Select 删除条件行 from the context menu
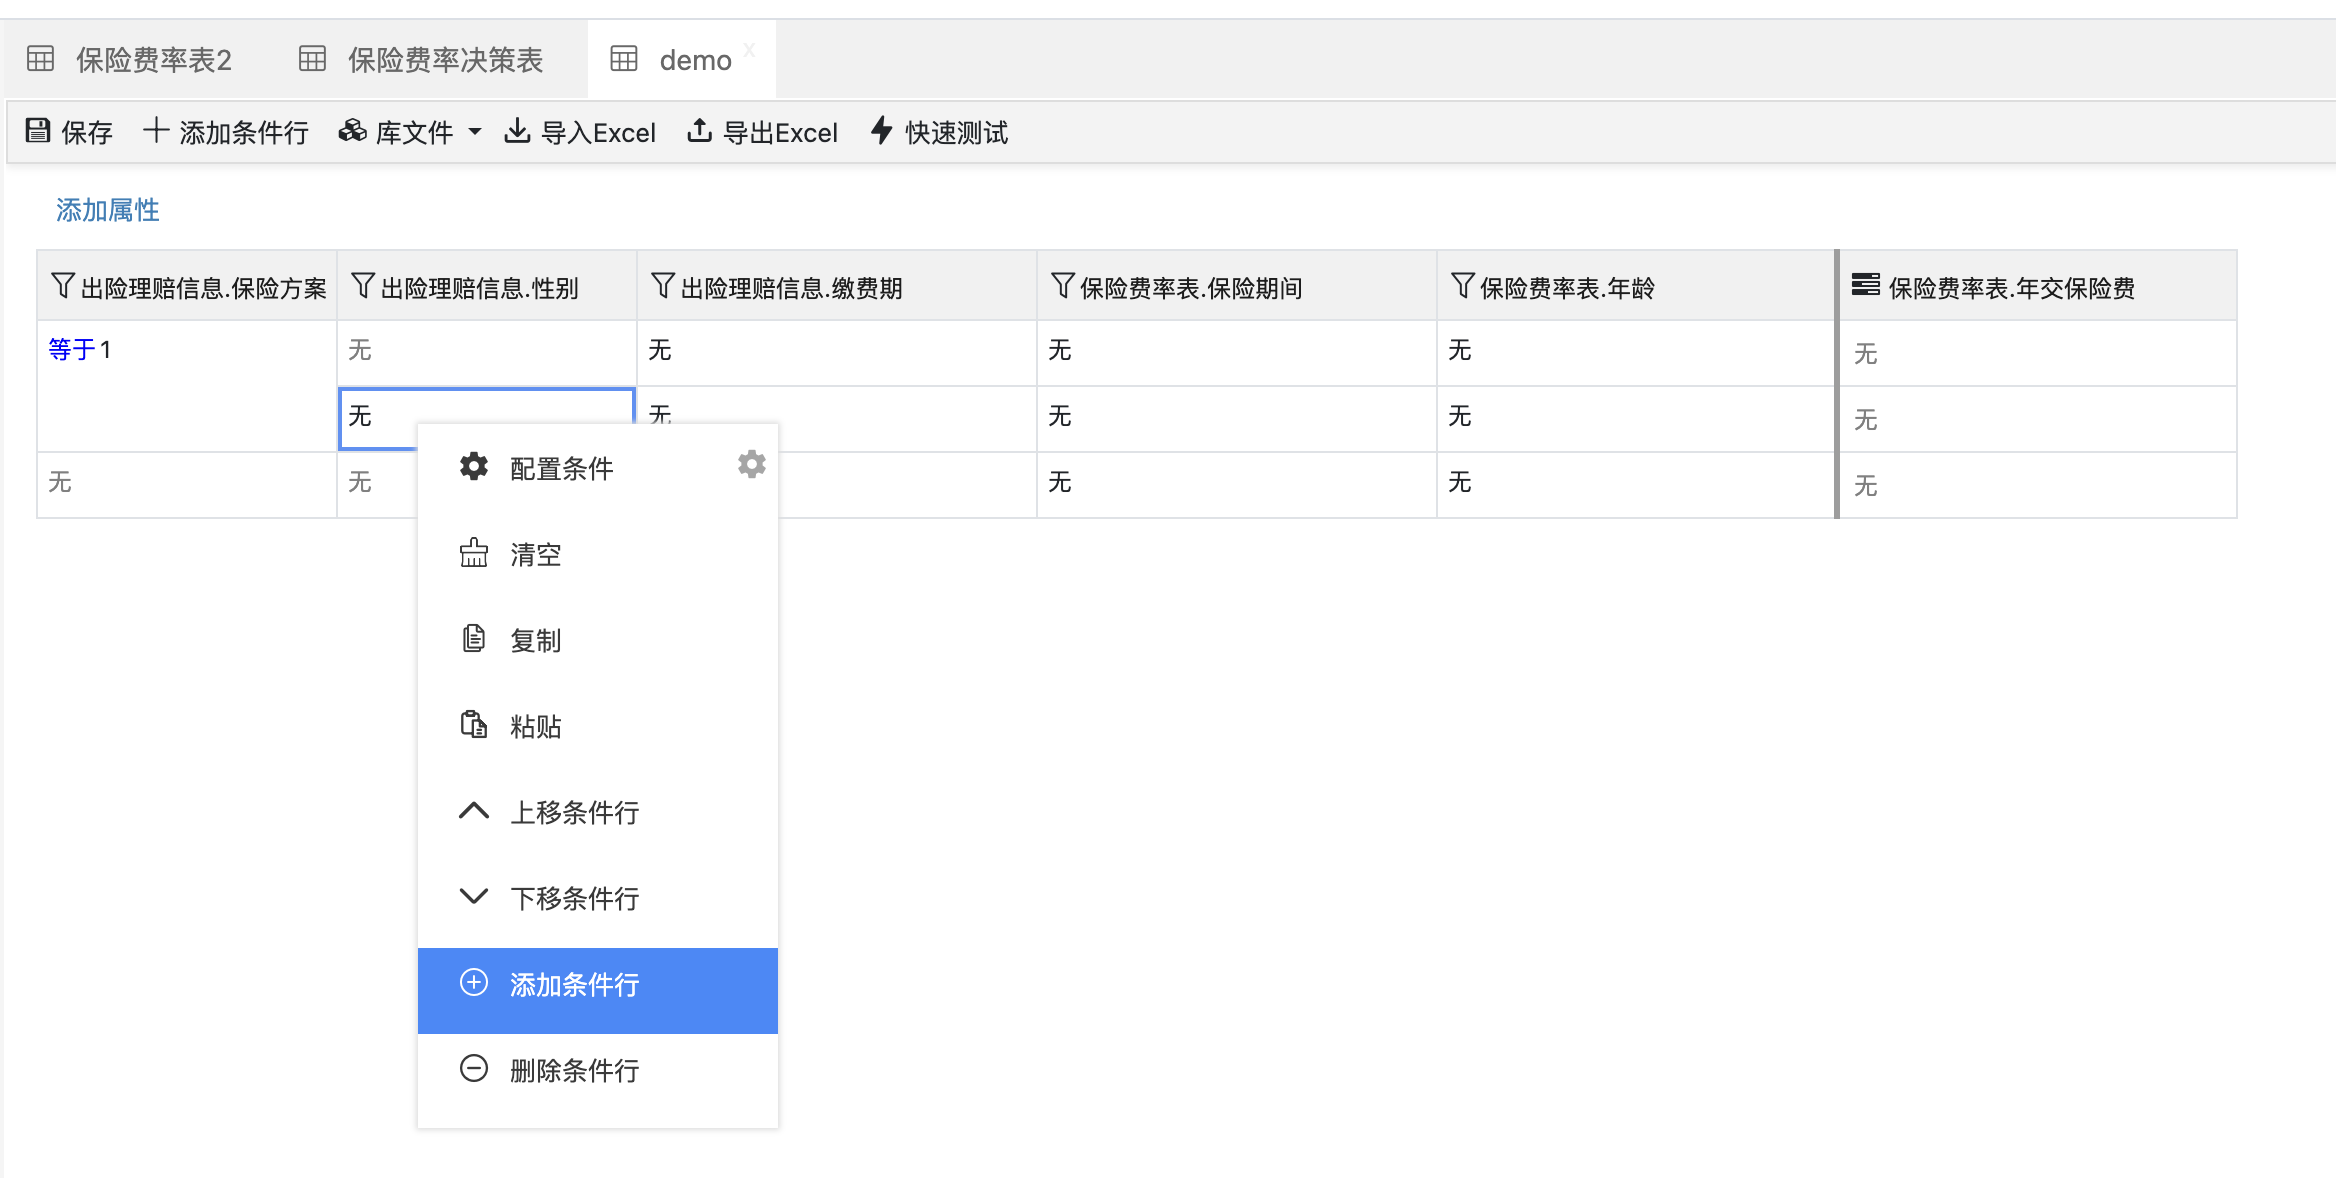The width and height of the screenshot is (2336, 1178). click(574, 1071)
